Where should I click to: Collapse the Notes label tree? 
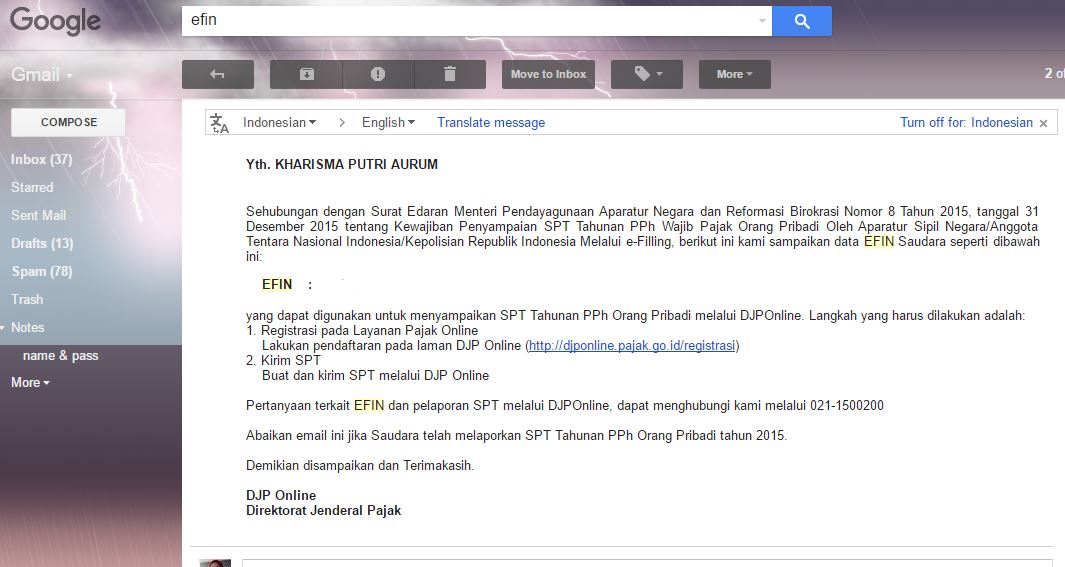pyautogui.click(x=3, y=327)
